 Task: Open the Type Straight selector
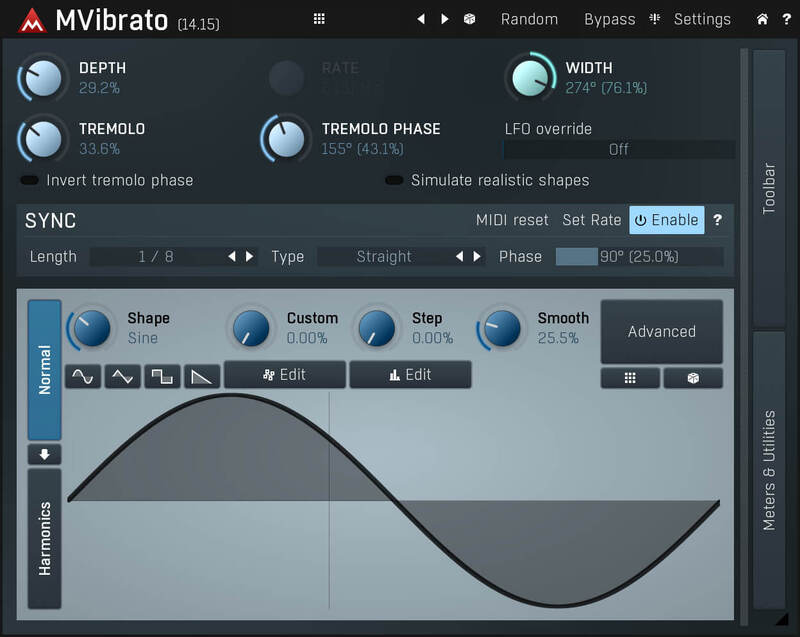click(x=383, y=257)
